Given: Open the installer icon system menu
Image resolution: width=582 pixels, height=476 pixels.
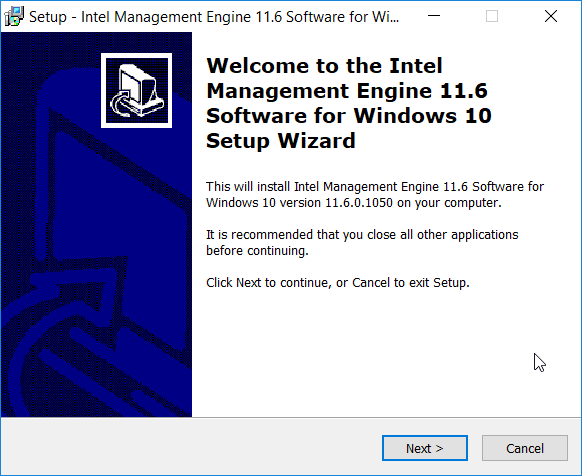Looking at the screenshot, I should pyautogui.click(x=14, y=17).
